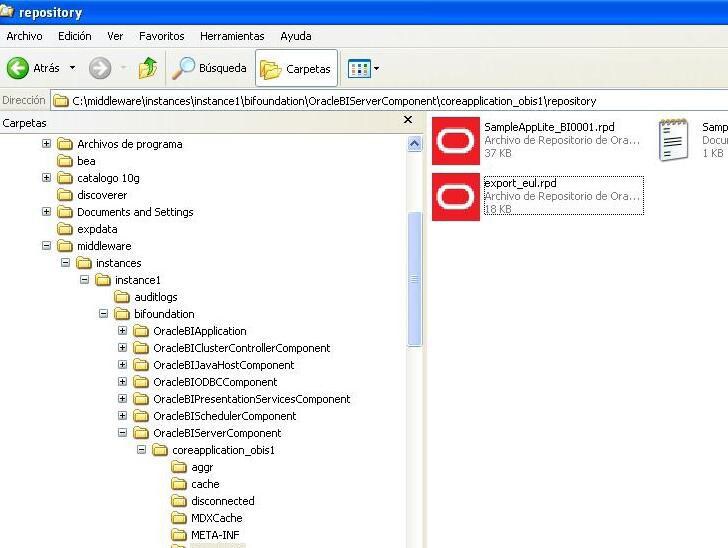Toggle the Carpetas folder pane button
This screenshot has width=728, height=548.
(296, 69)
